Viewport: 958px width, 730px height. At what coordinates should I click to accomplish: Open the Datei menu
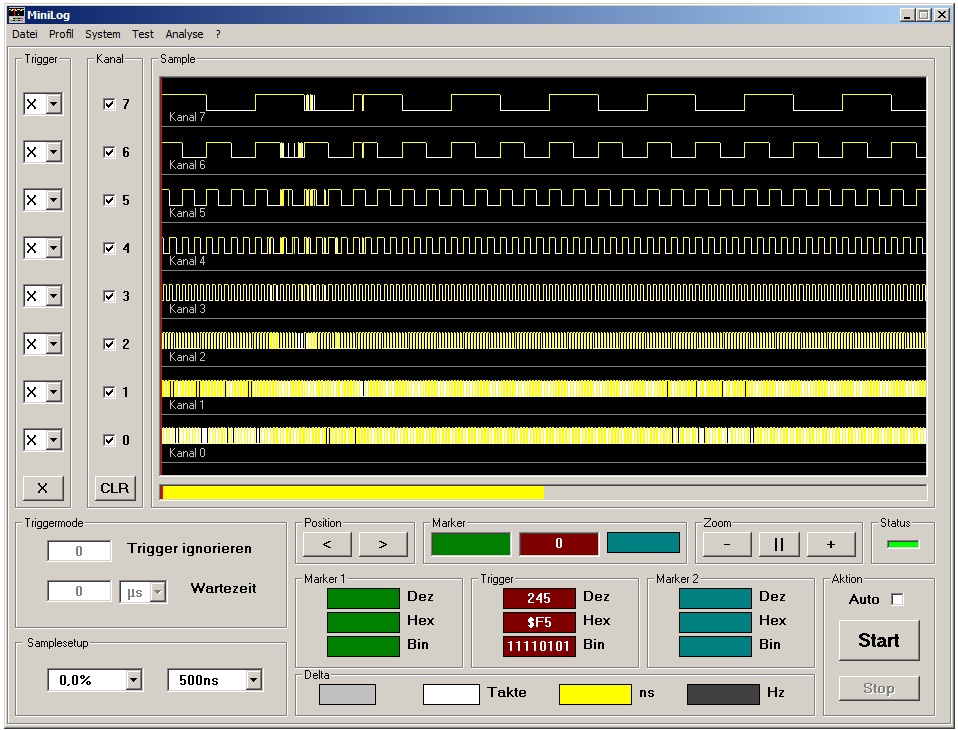[24, 34]
